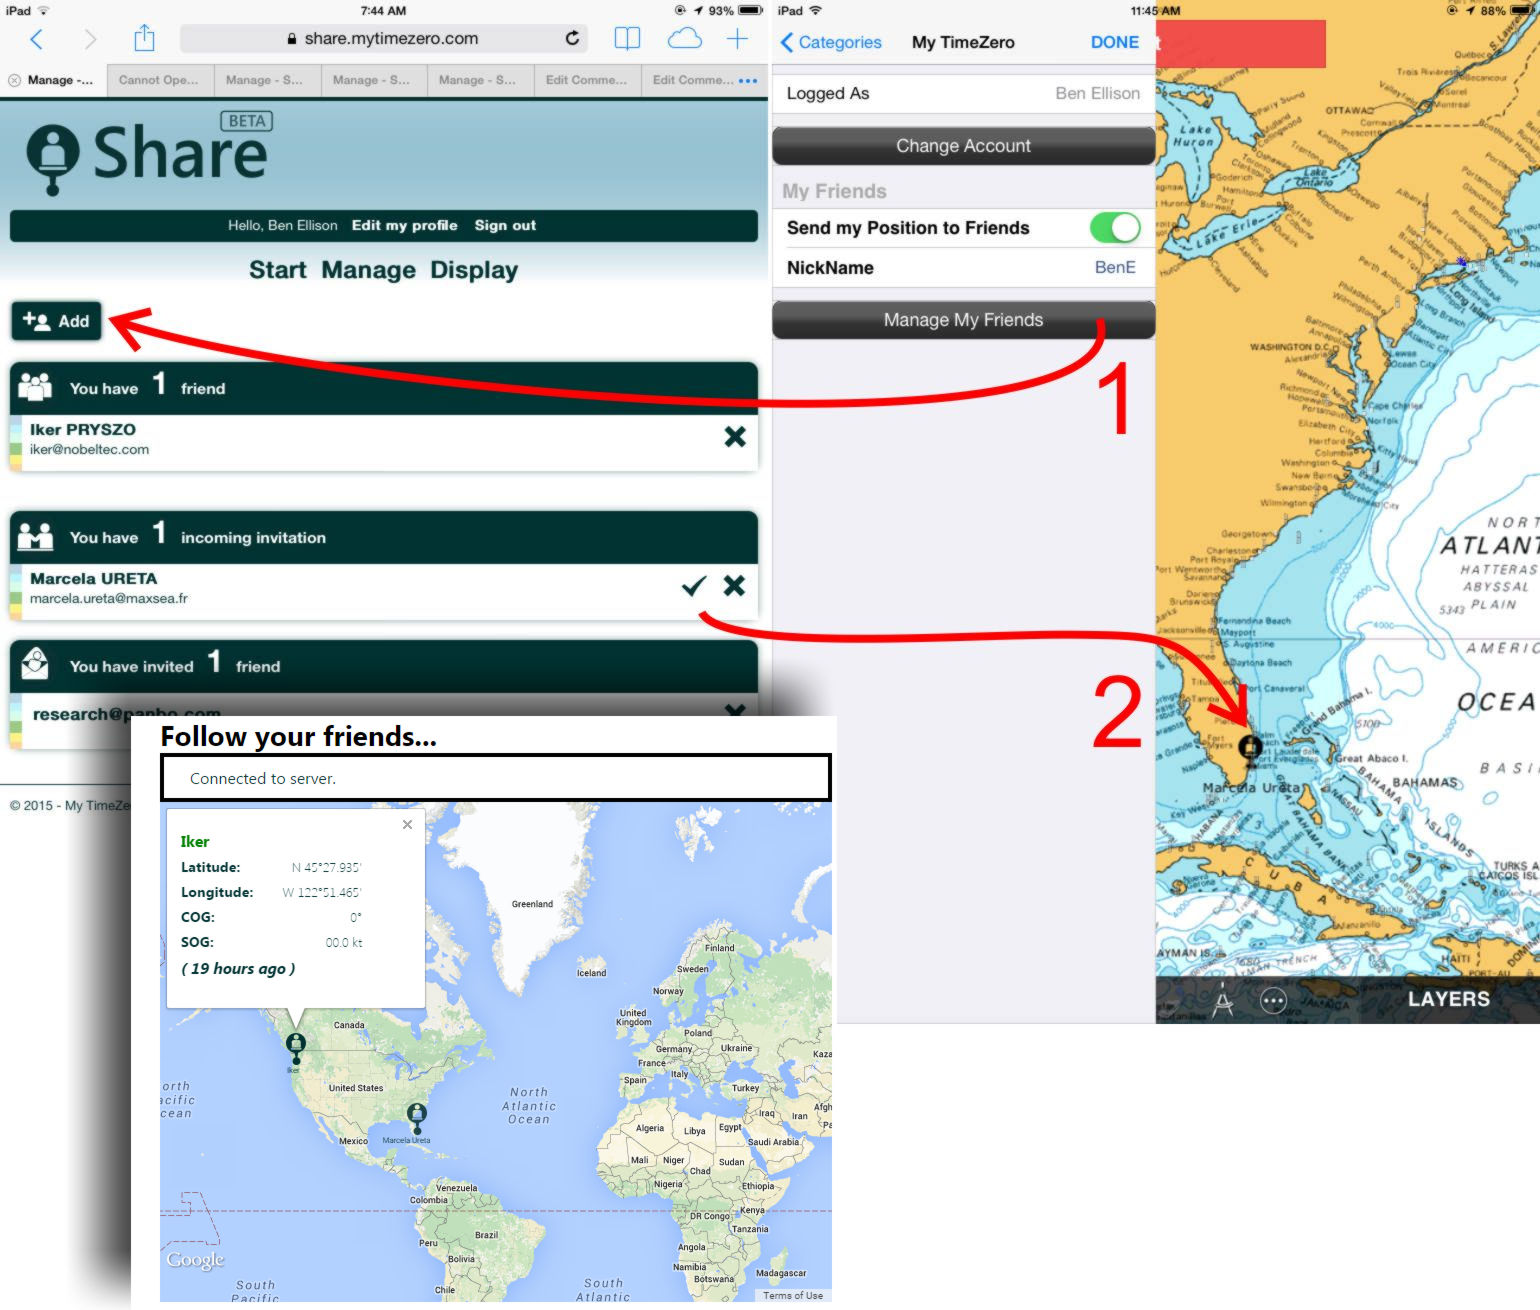Tap Marcela Ureta boat marker on chart
This screenshot has height=1310, width=1540.
pos(1250,749)
